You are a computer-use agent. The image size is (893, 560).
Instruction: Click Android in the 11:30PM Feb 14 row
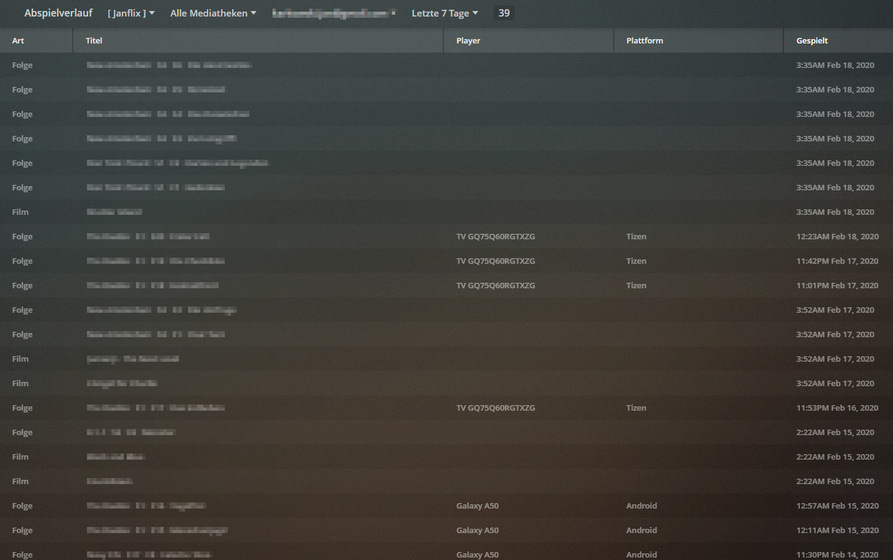tap(641, 554)
